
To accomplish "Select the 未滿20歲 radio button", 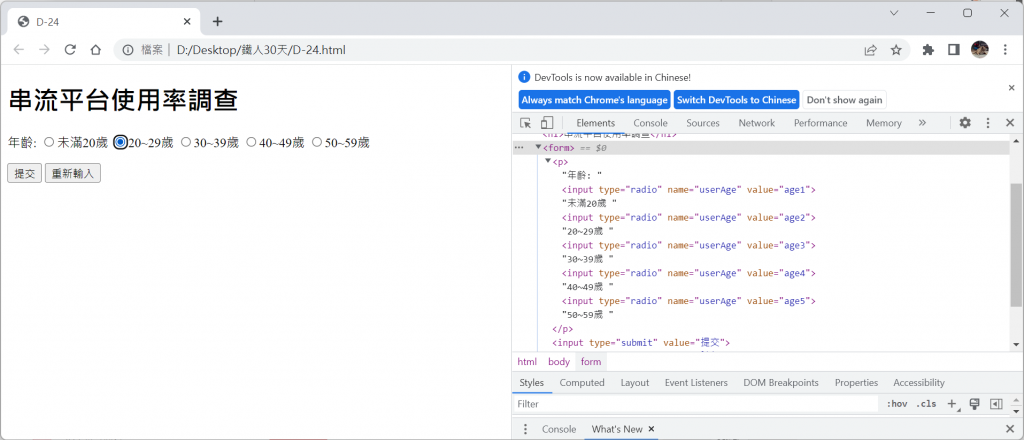I will click(49, 142).
